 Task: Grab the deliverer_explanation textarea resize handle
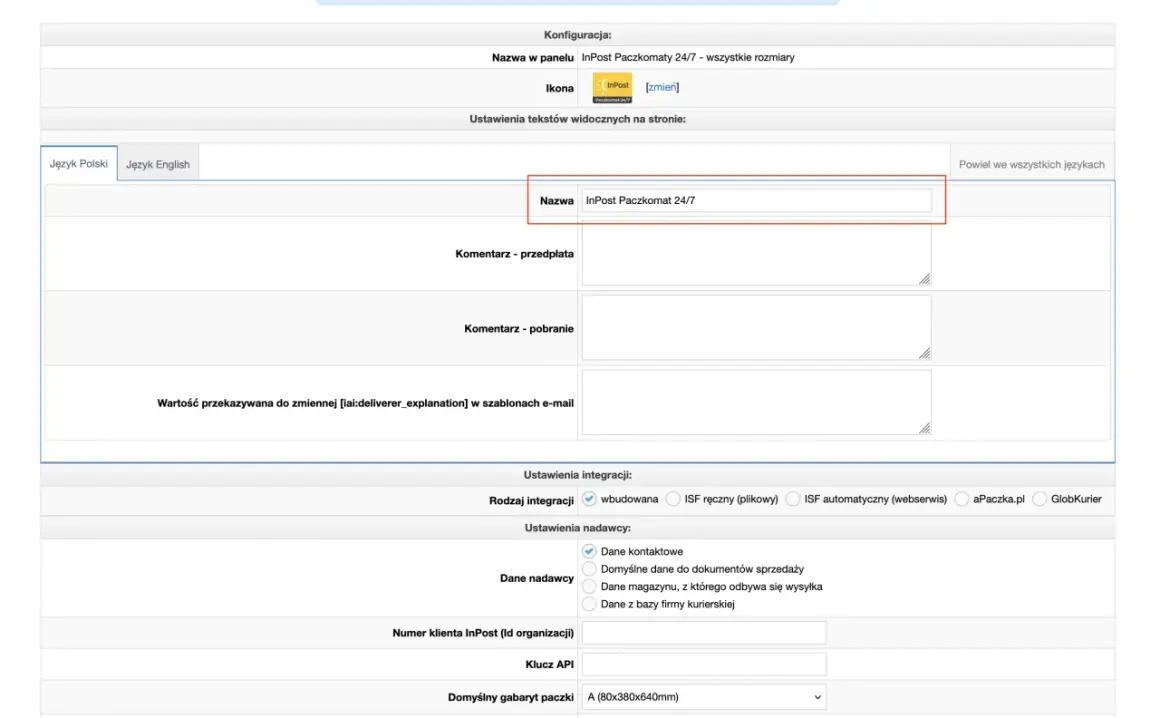[x=925, y=428]
